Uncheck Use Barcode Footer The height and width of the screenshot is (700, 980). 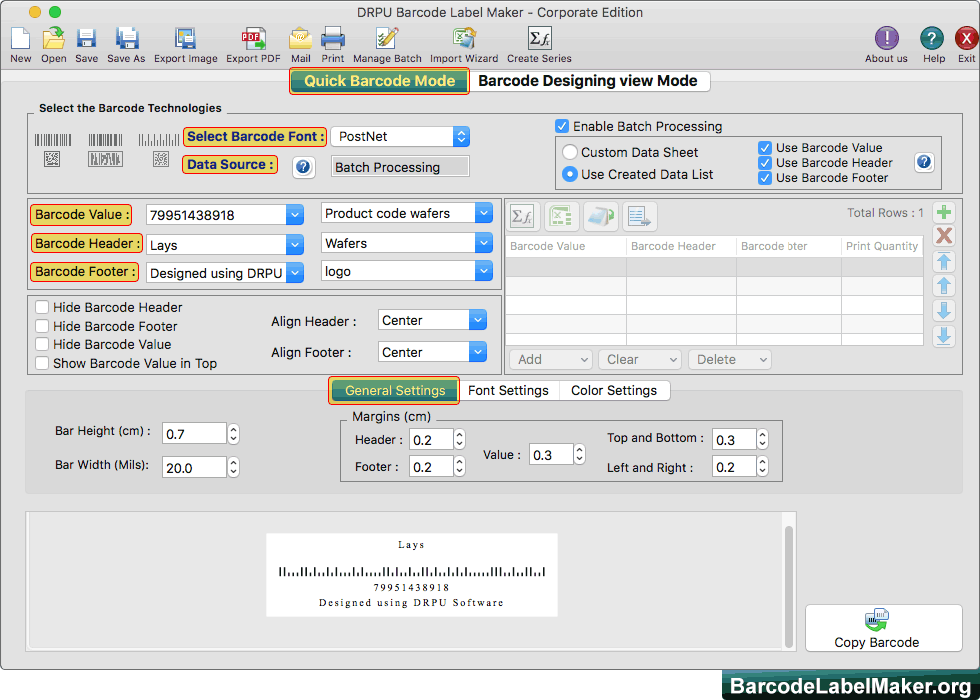tap(764, 178)
